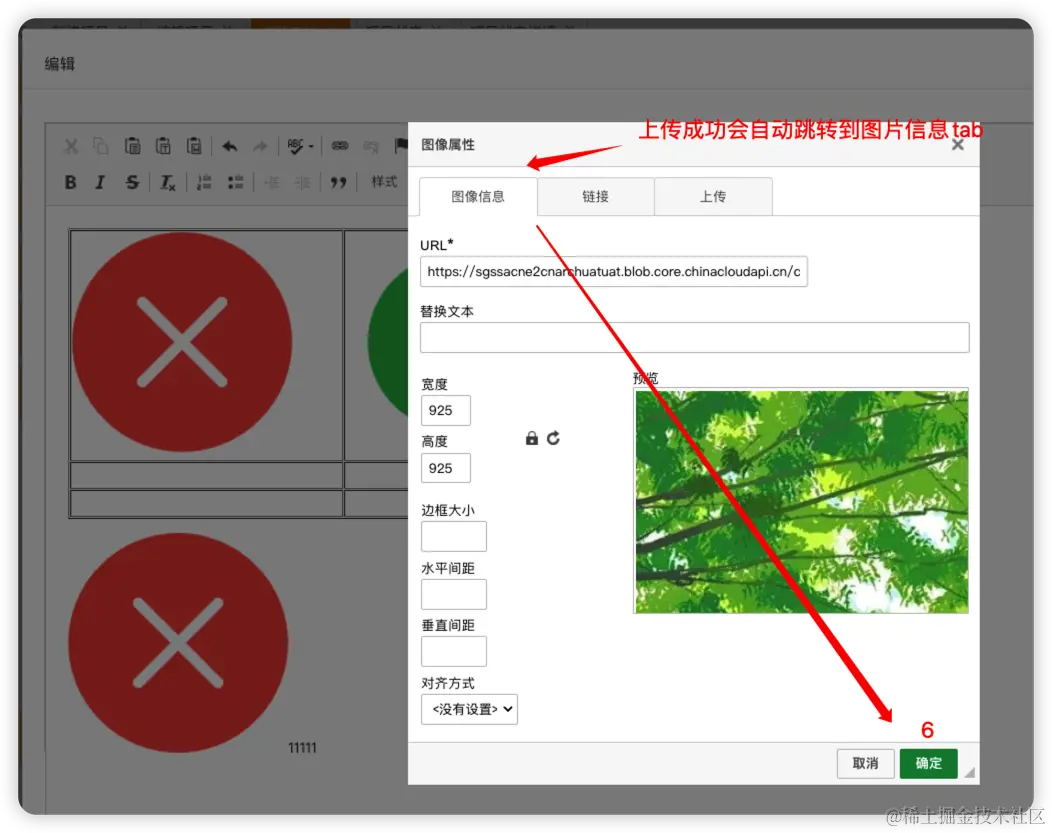Viewport: 1052px width, 833px height.
Task: Switch to the 上传 tab
Action: [713, 197]
